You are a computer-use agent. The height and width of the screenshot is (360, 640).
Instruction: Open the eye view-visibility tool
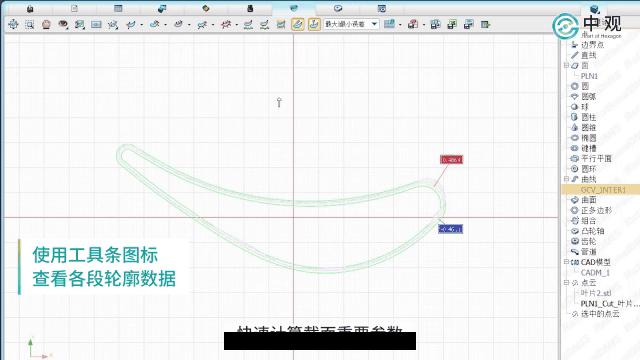tap(63, 24)
